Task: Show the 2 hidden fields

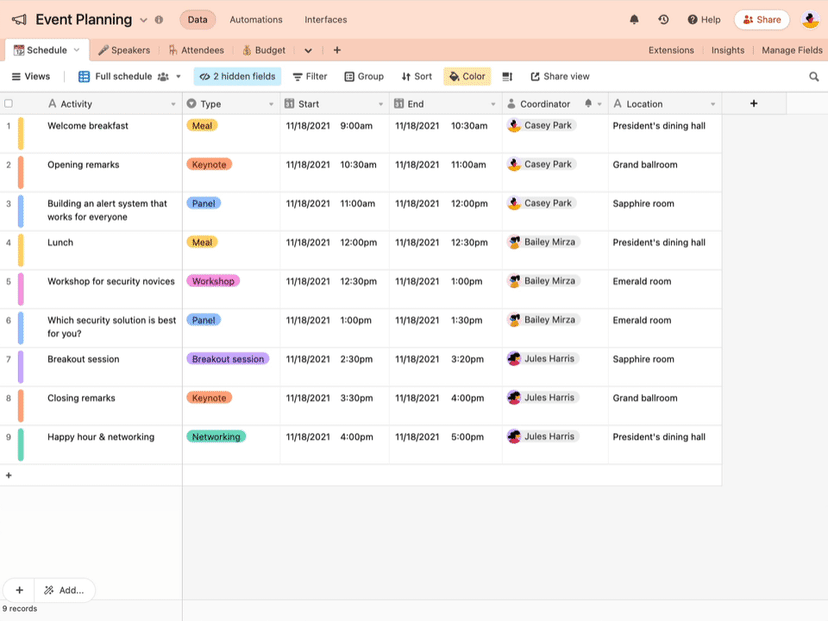Action: pyautogui.click(x=237, y=76)
